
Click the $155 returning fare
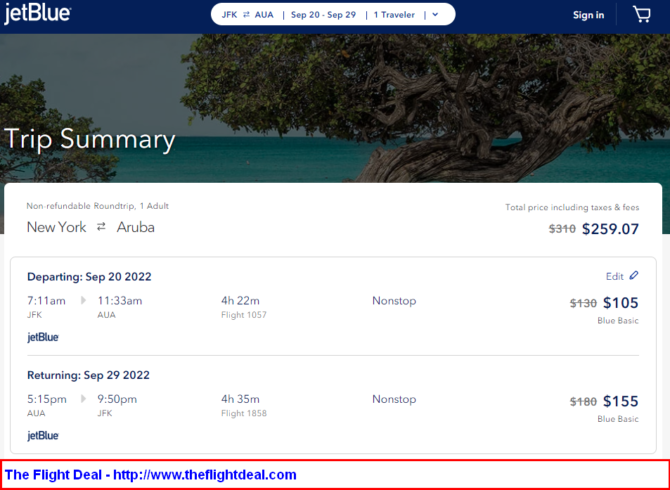pyautogui.click(x=620, y=401)
